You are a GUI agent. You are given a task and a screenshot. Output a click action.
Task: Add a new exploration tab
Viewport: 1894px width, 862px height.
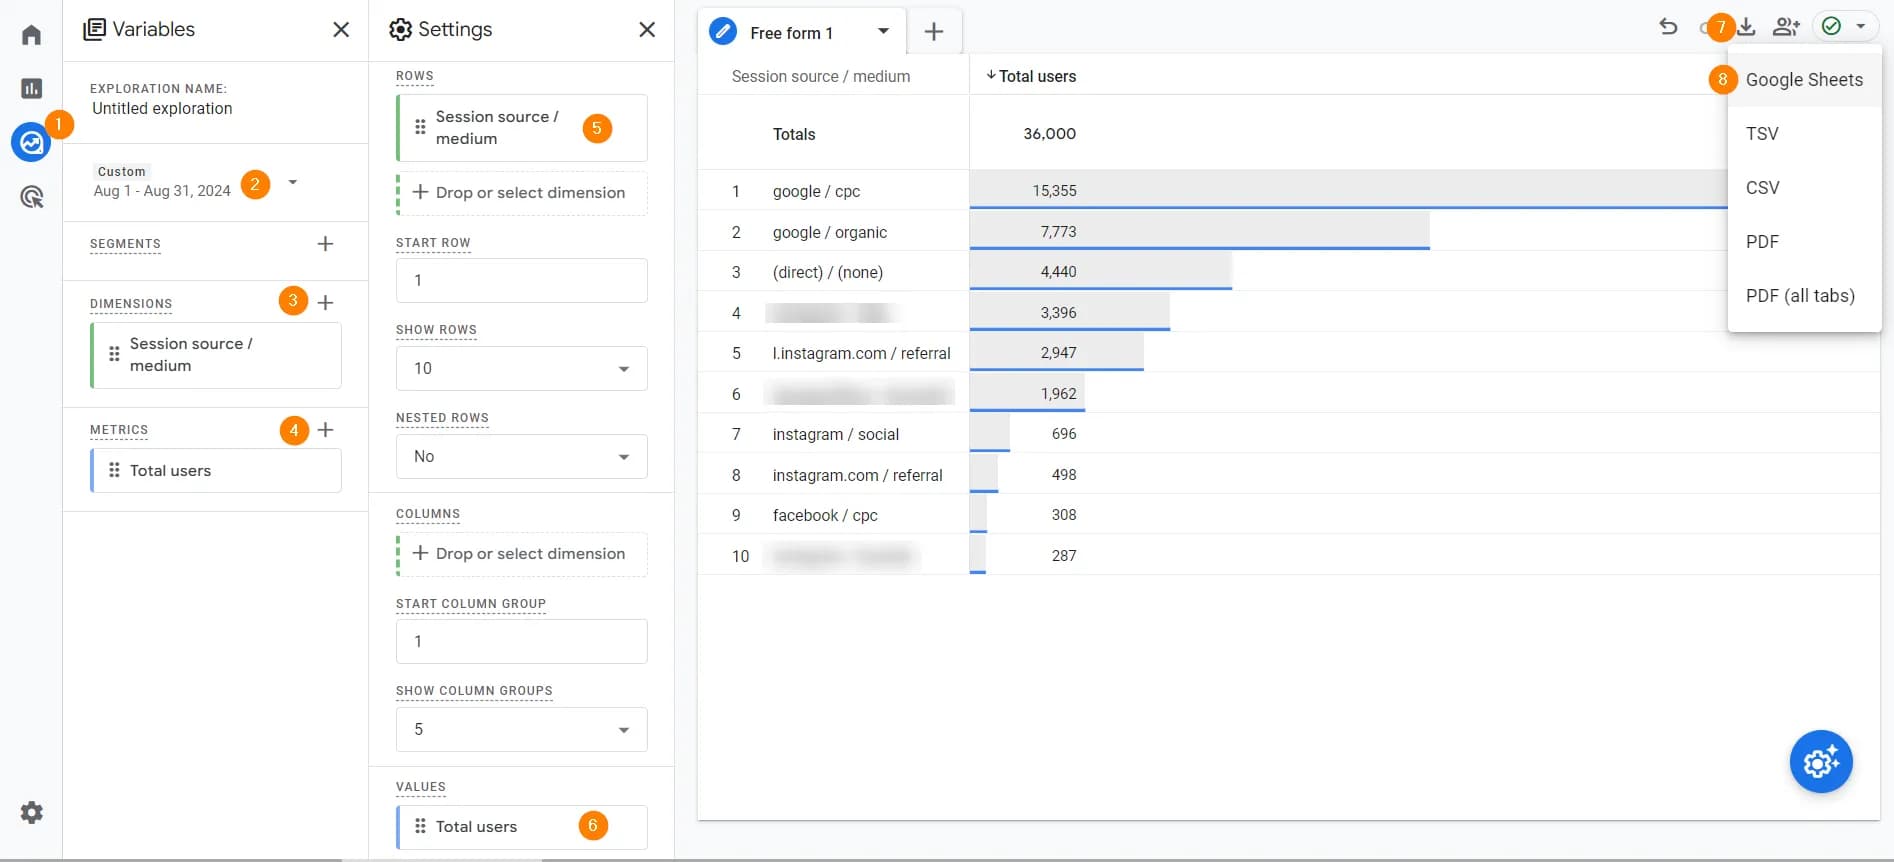tap(934, 32)
